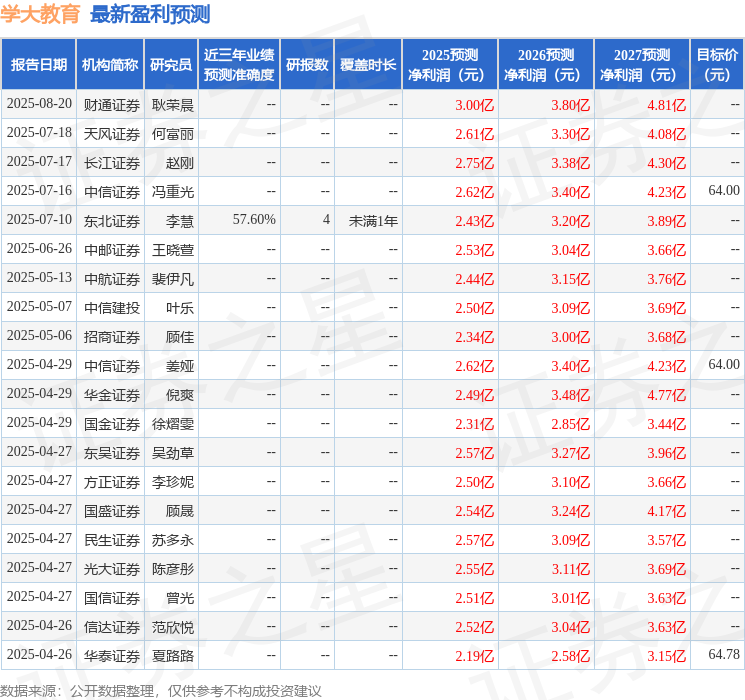Select the 信达证券 institution cell
745x700 pixels.
pyautogui.click(x=112, y=627)
